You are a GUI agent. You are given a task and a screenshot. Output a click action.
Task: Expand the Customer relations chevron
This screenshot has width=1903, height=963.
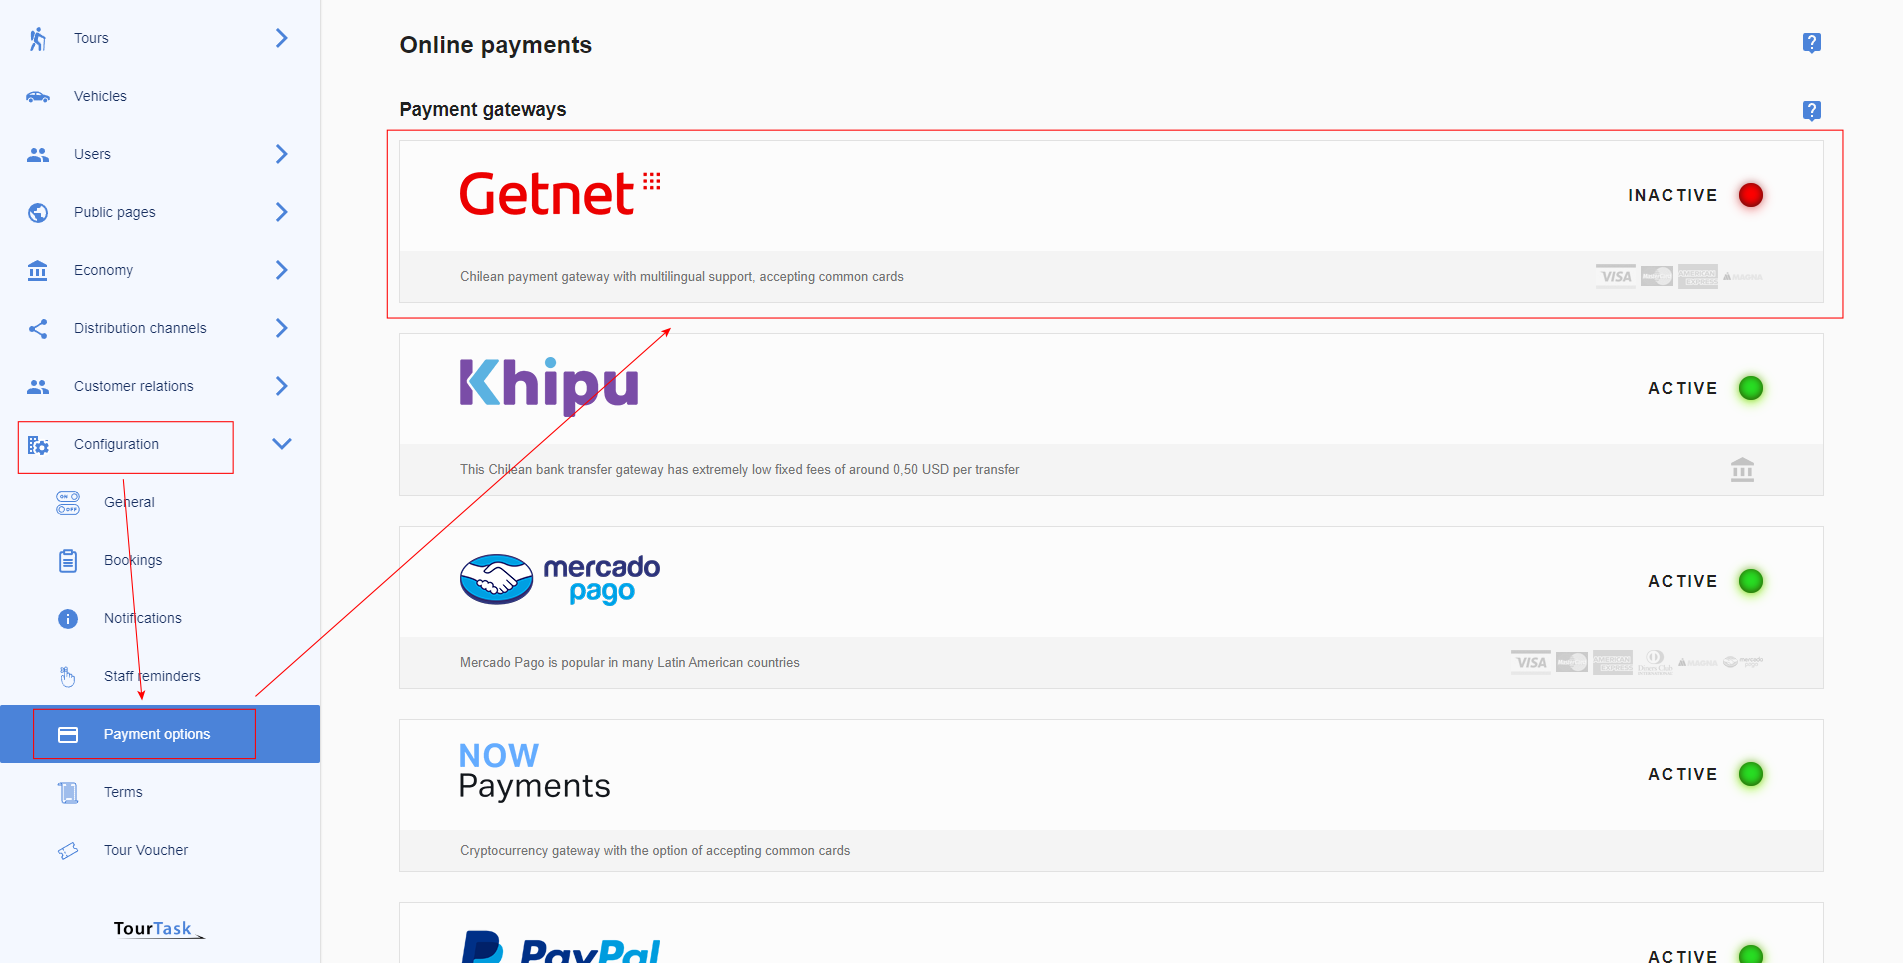tap(281, 386)
